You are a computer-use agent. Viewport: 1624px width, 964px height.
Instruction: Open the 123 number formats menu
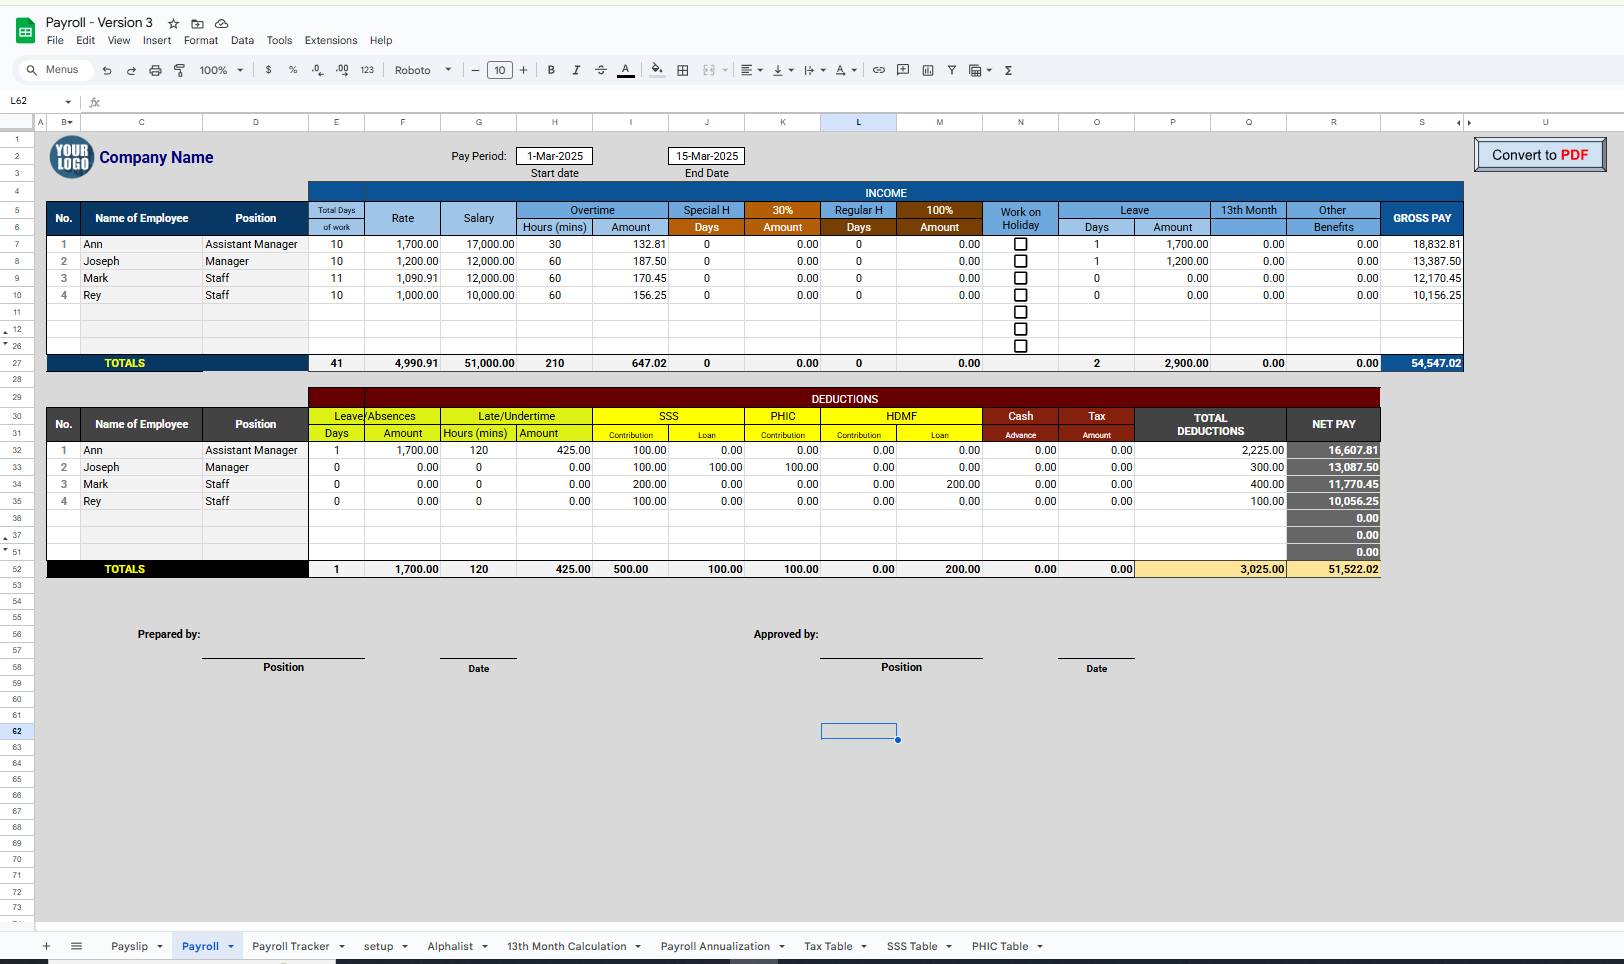[x=367, y=70]
